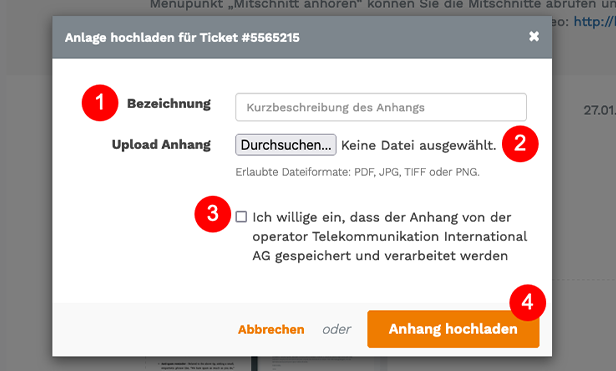Click the 'Erlaubte Dateiformate' hint text
The height and width of the screenshot is (371, 616).
pyautogui.click(x=357, y=172)
